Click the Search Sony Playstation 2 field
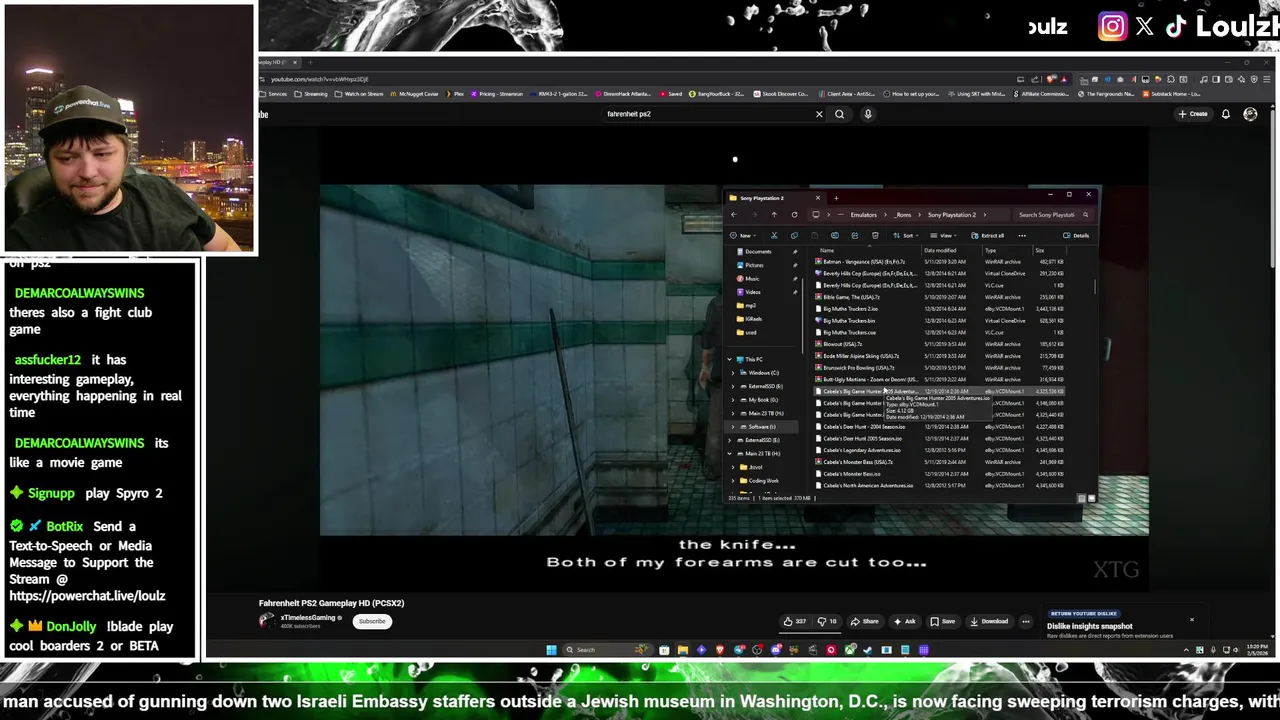This screenshot has width=1280, height=720. coord(1053,215)
